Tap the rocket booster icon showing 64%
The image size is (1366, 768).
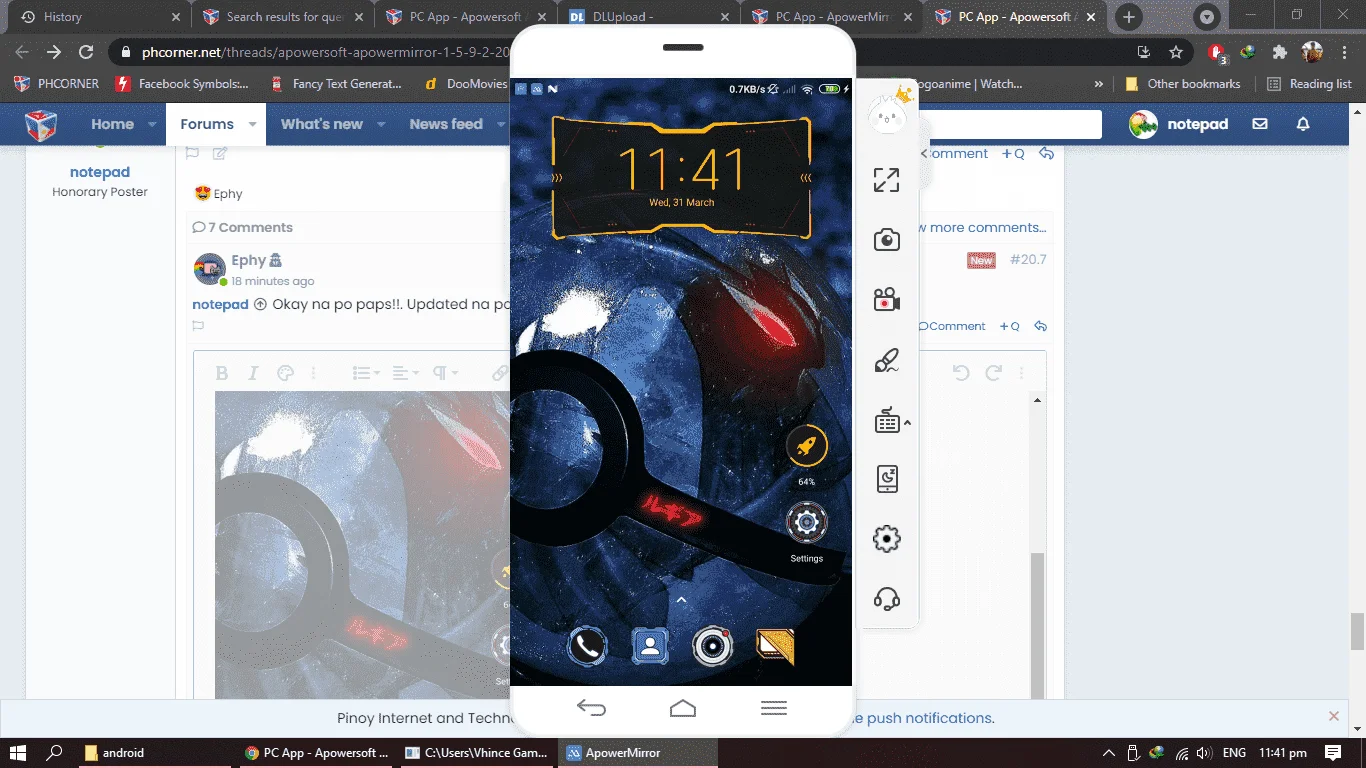coord(806,446)
